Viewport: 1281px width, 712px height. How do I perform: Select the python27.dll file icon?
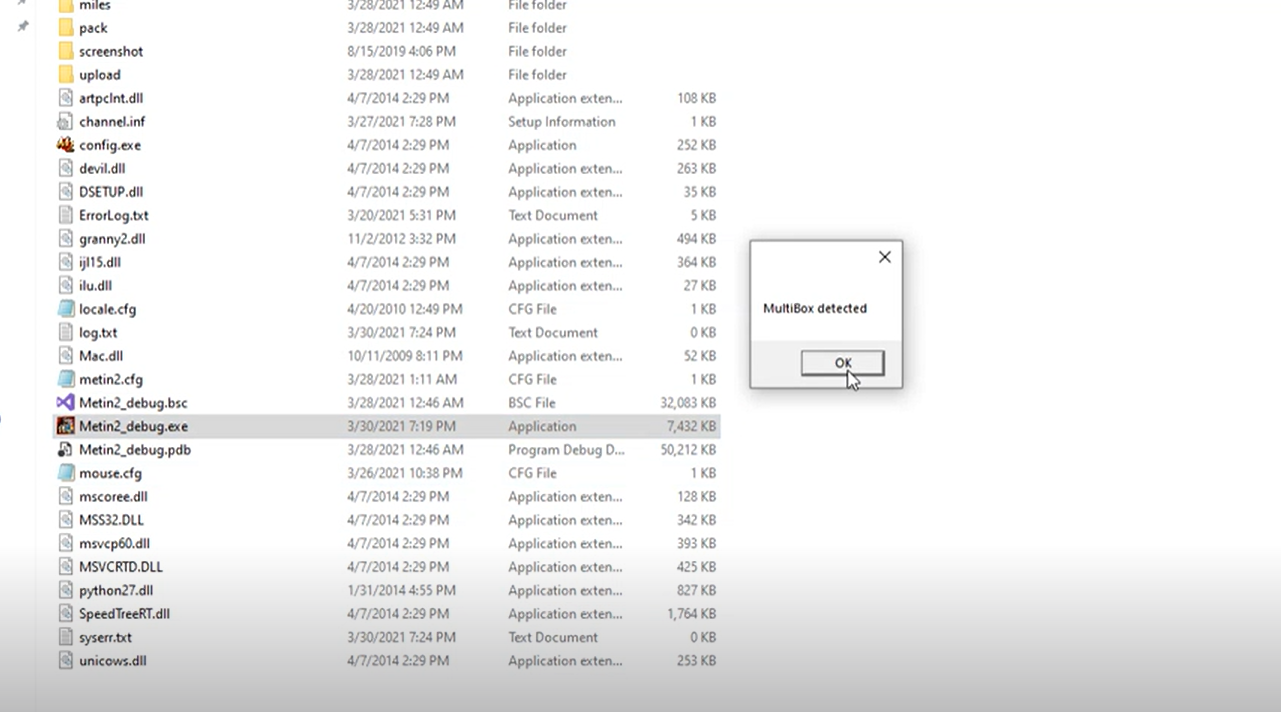[x=66, y=590]
